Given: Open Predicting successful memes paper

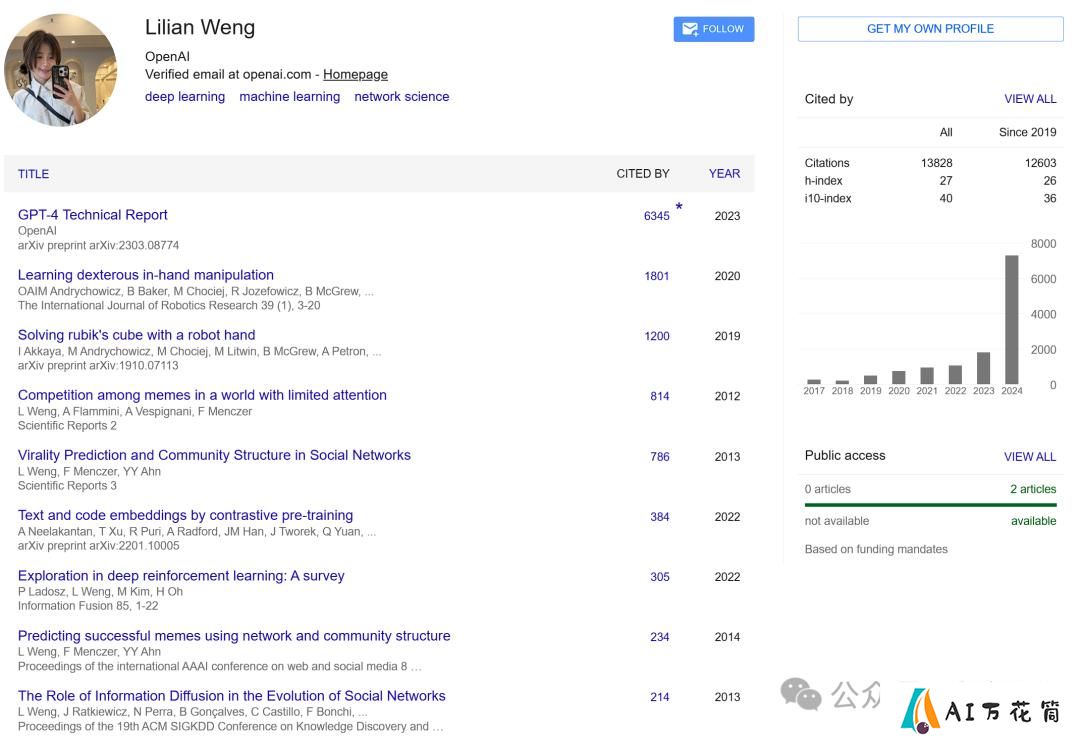Looking at the screenshot, I should click(x=234, y=636).
